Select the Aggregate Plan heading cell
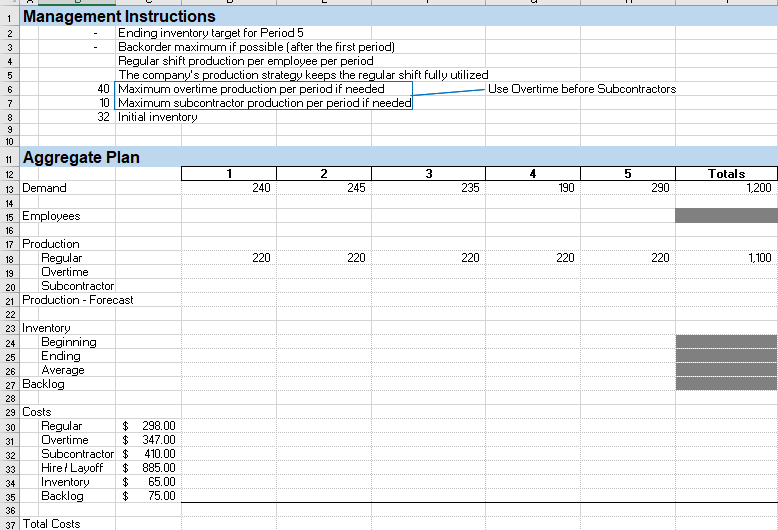 [81, 157]
